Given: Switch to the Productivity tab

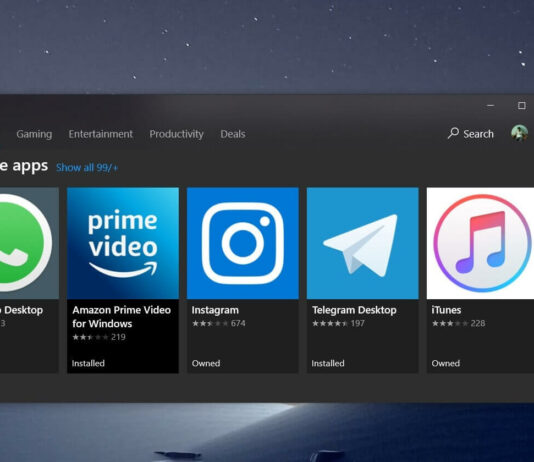Looking at the screenshot, I should [x=176, y=134].
